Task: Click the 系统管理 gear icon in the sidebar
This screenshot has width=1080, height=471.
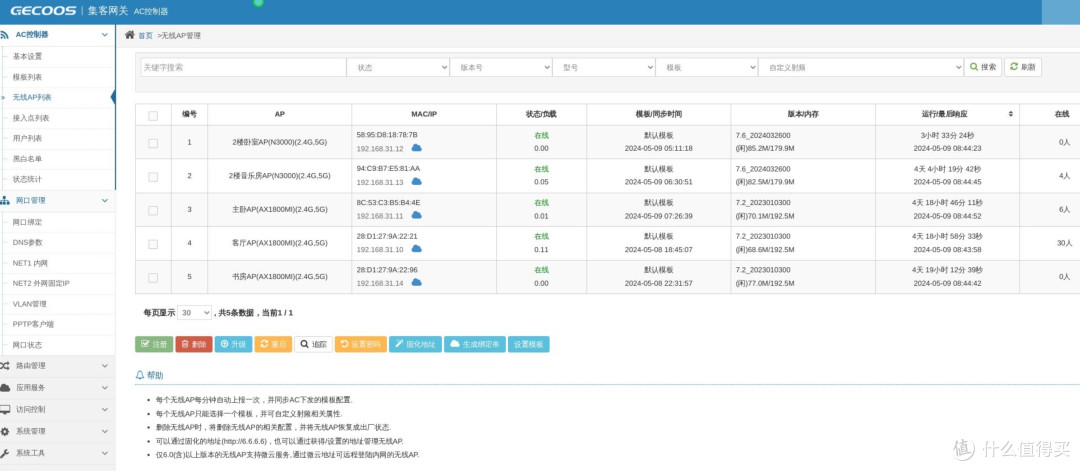Action: click(x=4, y=431)
